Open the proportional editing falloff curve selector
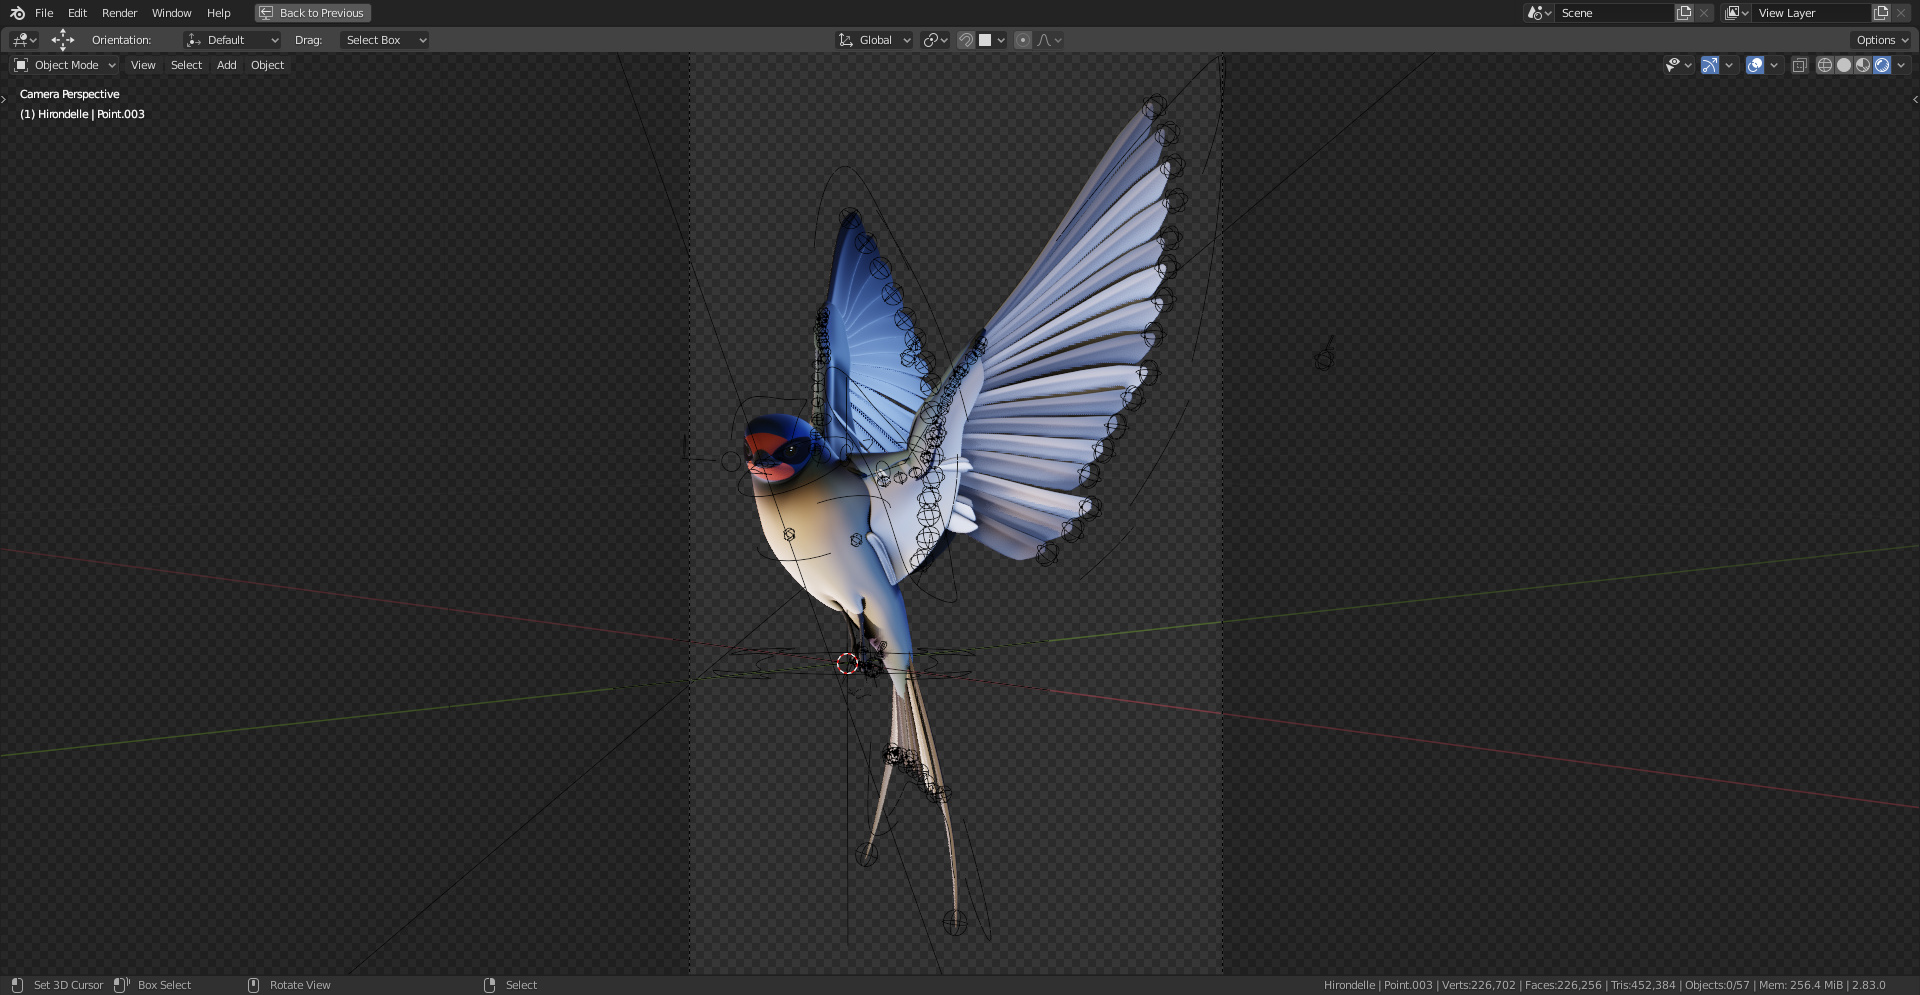The image size is (1920, 995). pyautogui.click(x=1049, y=40)
